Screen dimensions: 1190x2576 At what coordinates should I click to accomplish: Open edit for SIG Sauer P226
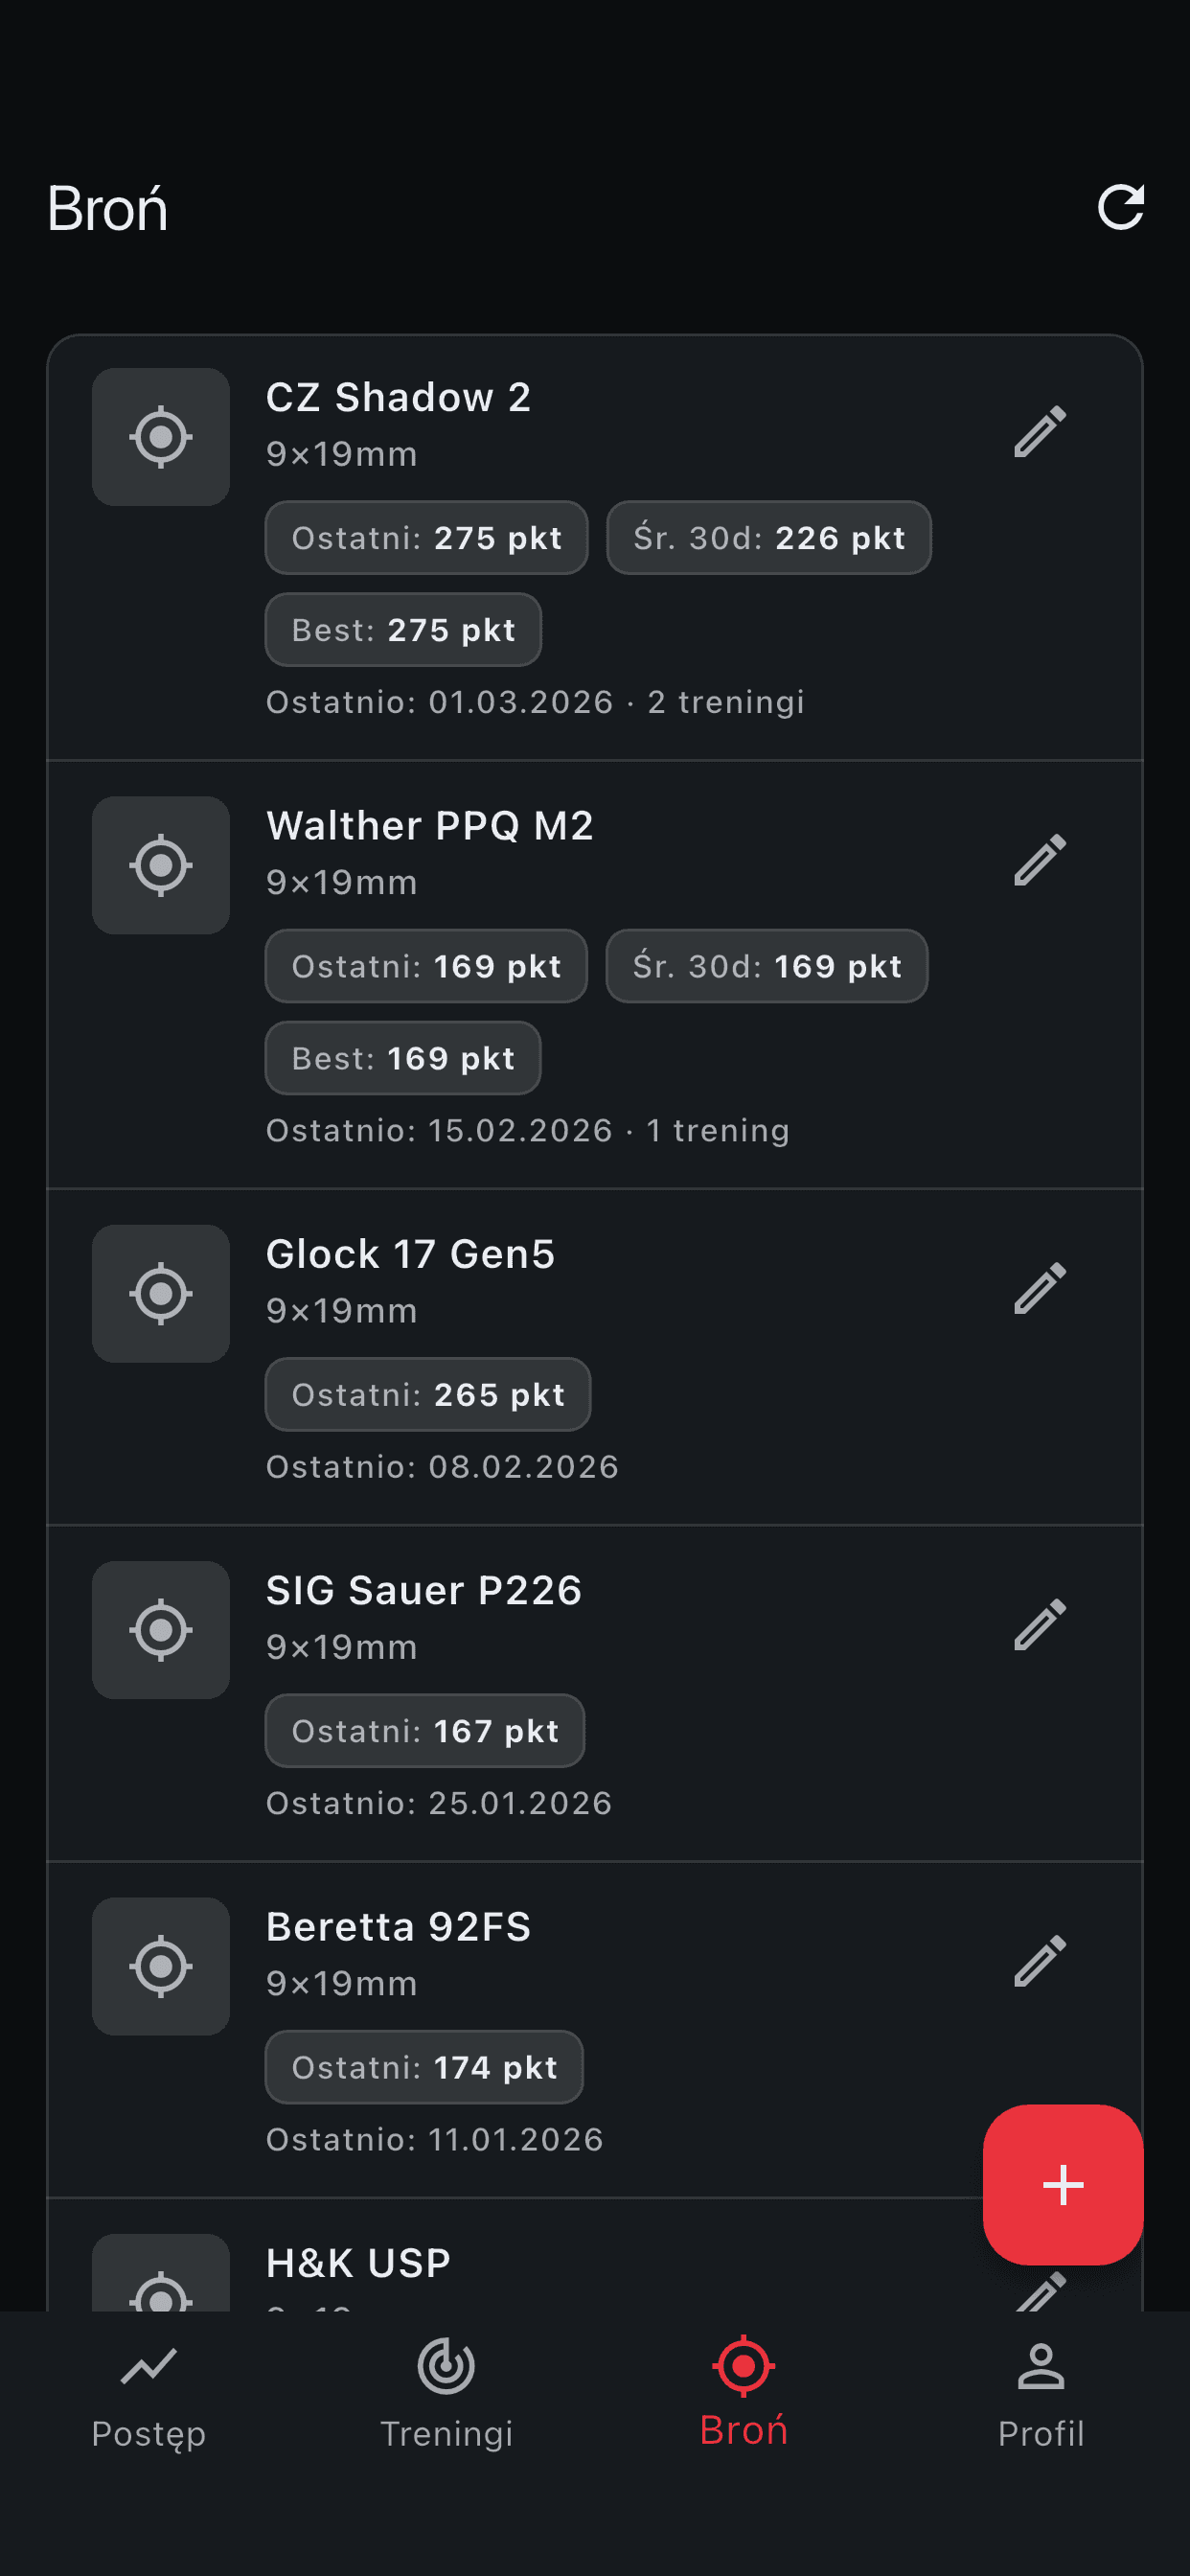click(x=1040, y=1624)
